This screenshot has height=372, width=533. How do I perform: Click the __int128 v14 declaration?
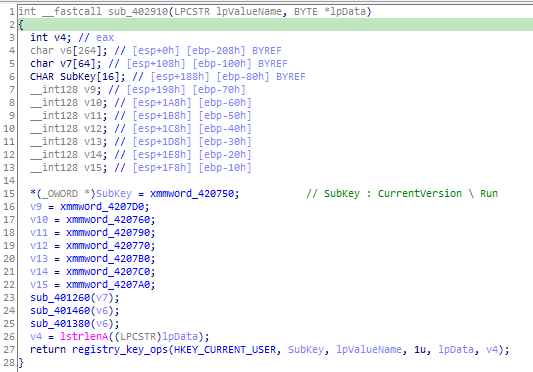[69, 155]
